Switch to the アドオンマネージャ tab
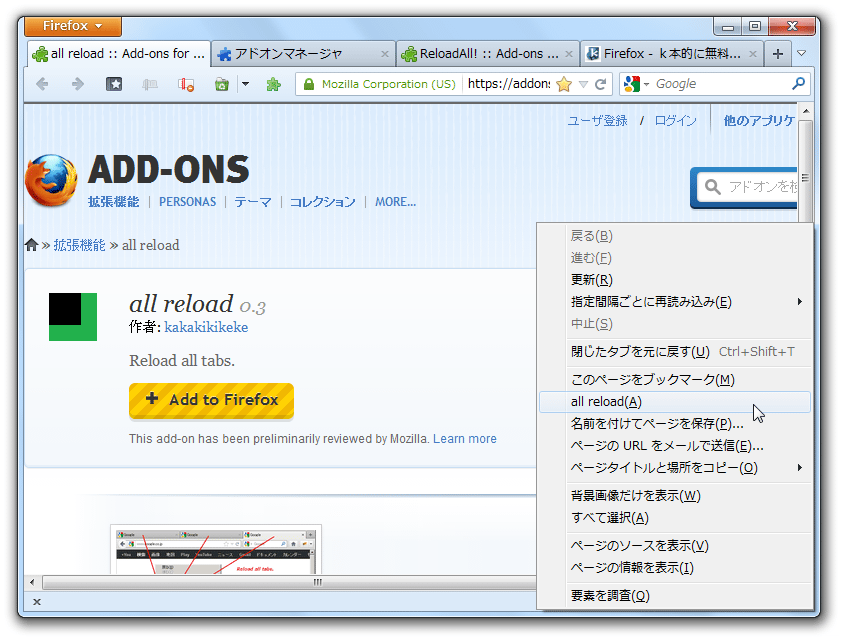The image size is (843, 639). tap(303, 54)
